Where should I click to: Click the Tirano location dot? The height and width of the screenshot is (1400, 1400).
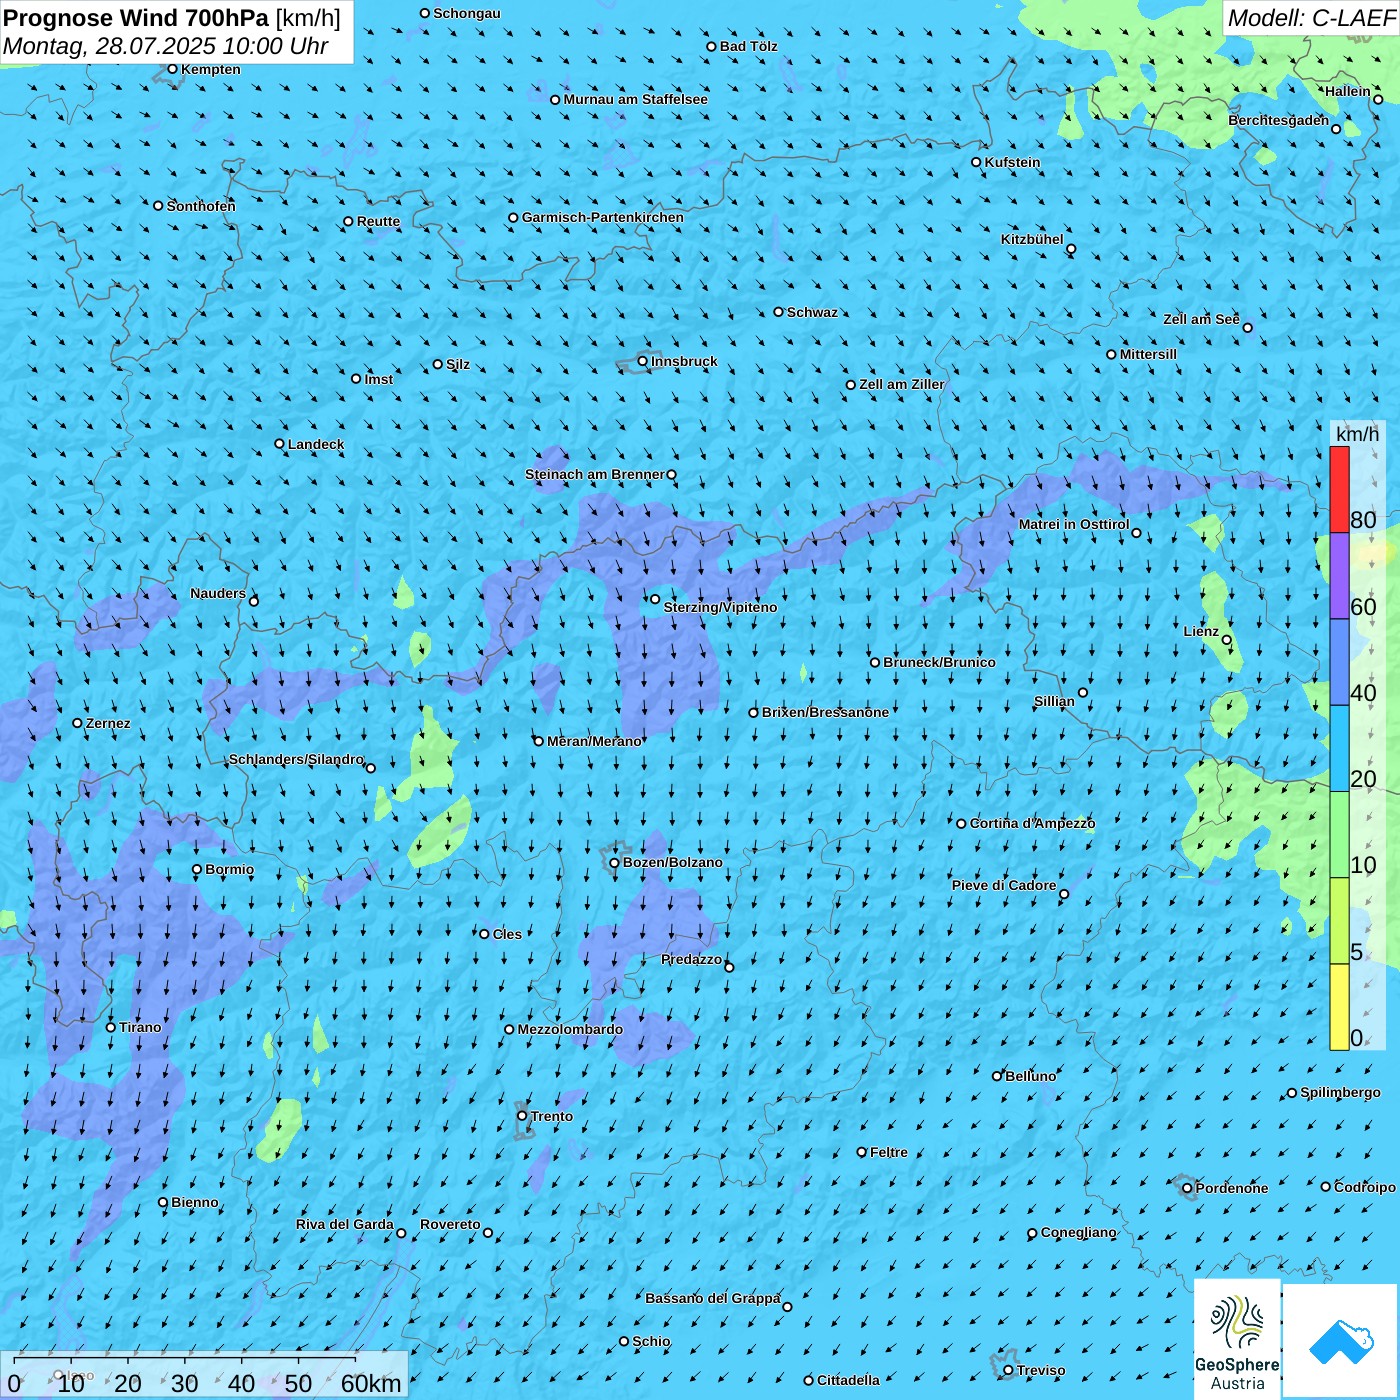111,1027
